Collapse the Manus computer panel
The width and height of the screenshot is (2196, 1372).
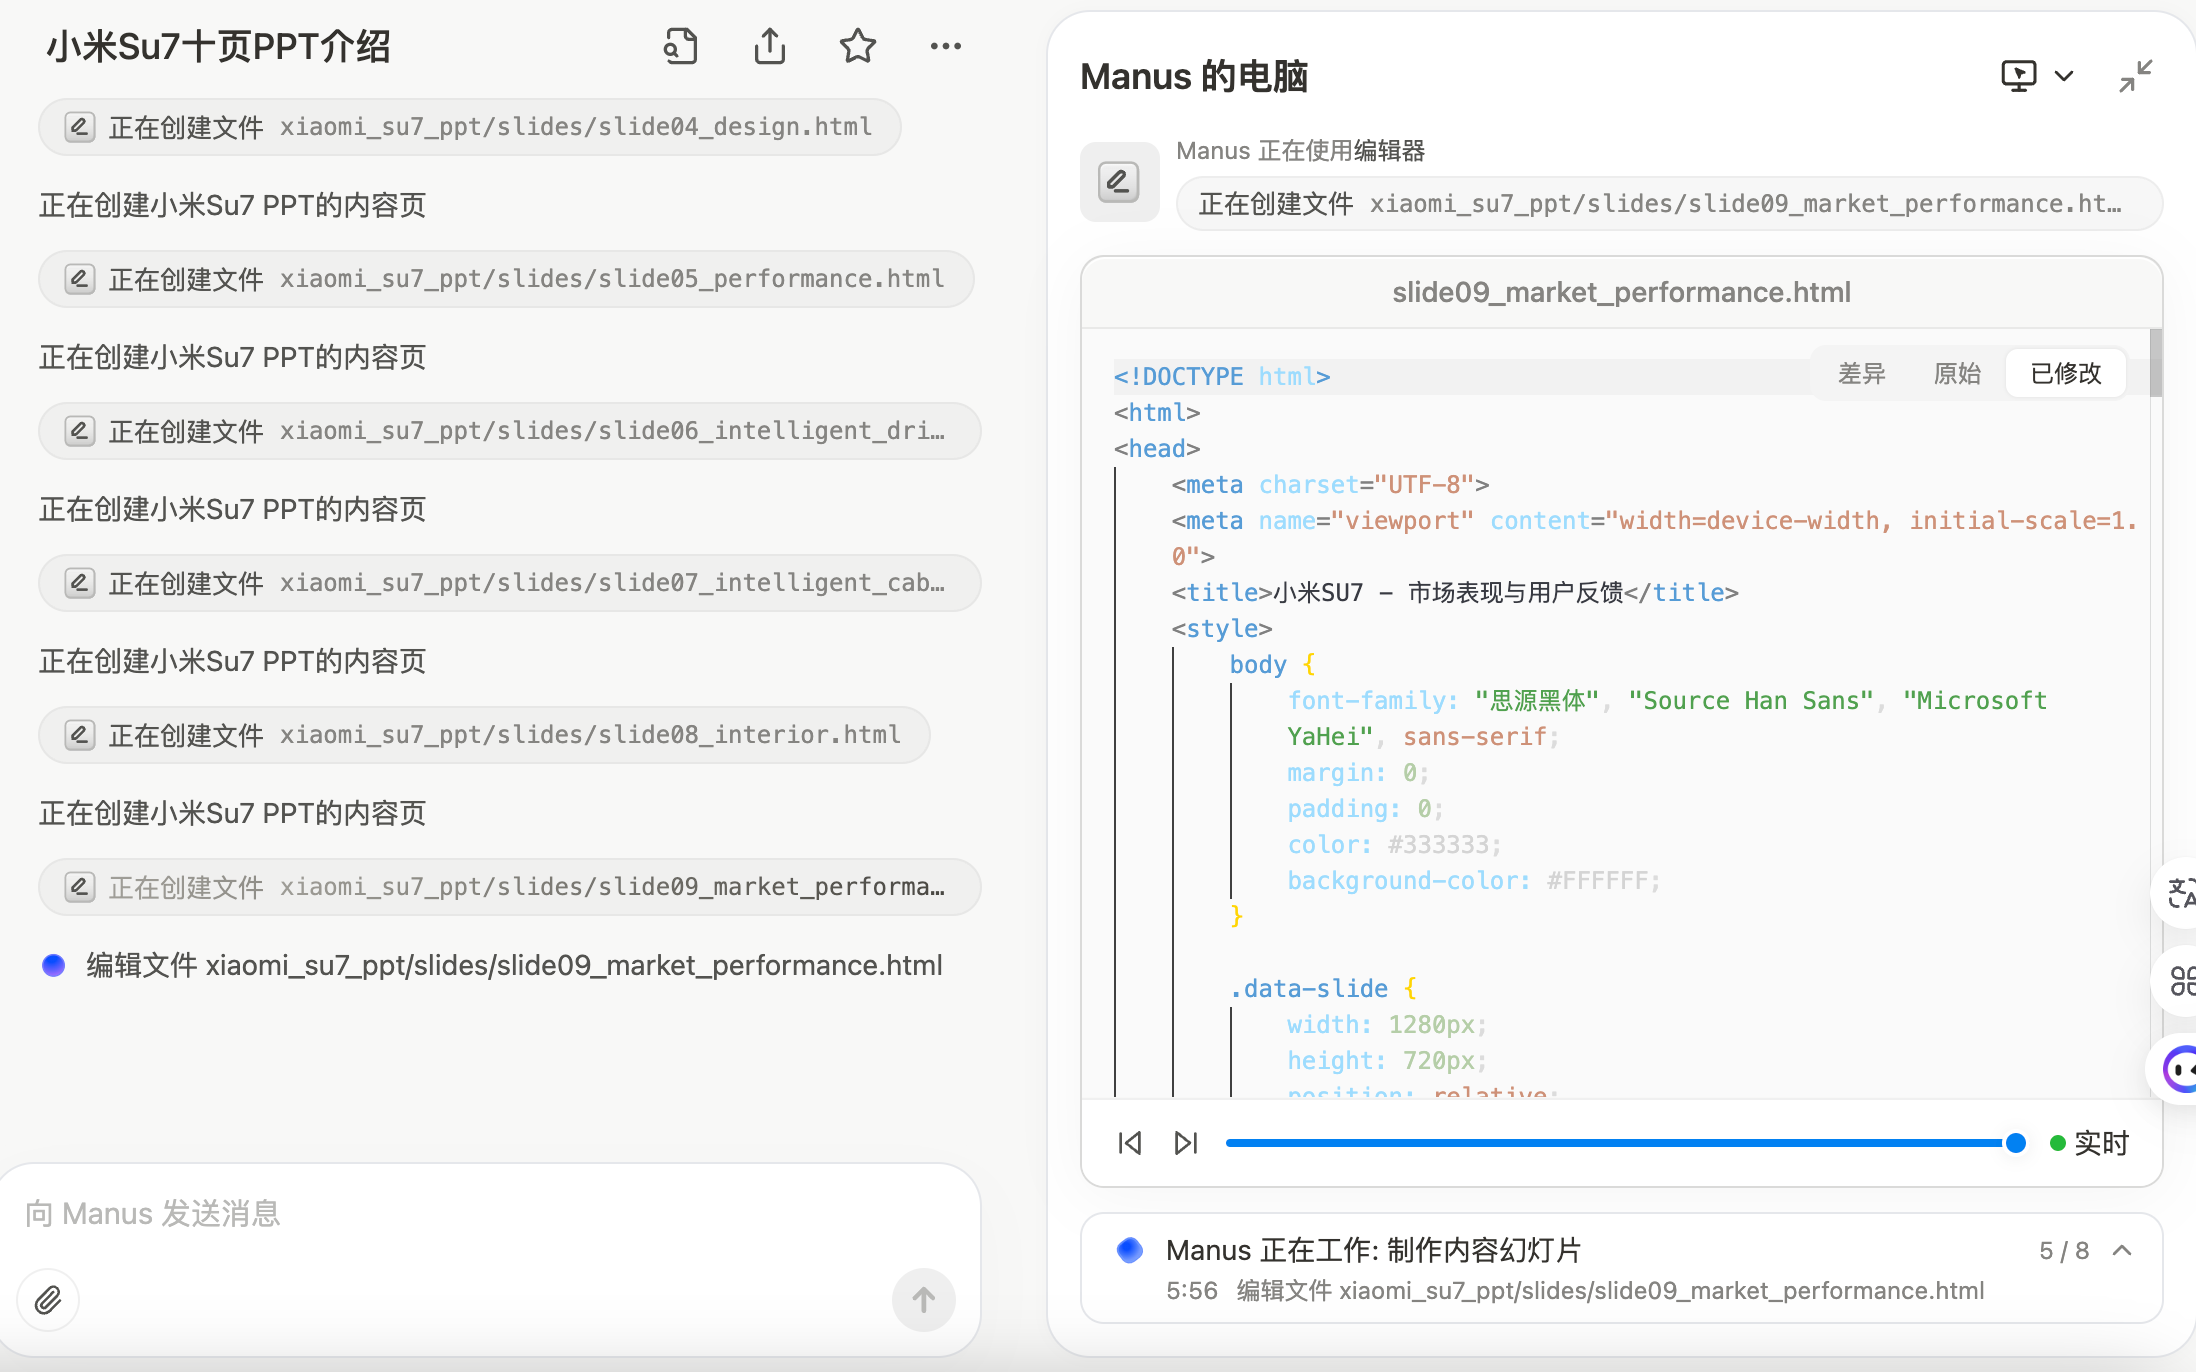click(x=2135, y=76)
